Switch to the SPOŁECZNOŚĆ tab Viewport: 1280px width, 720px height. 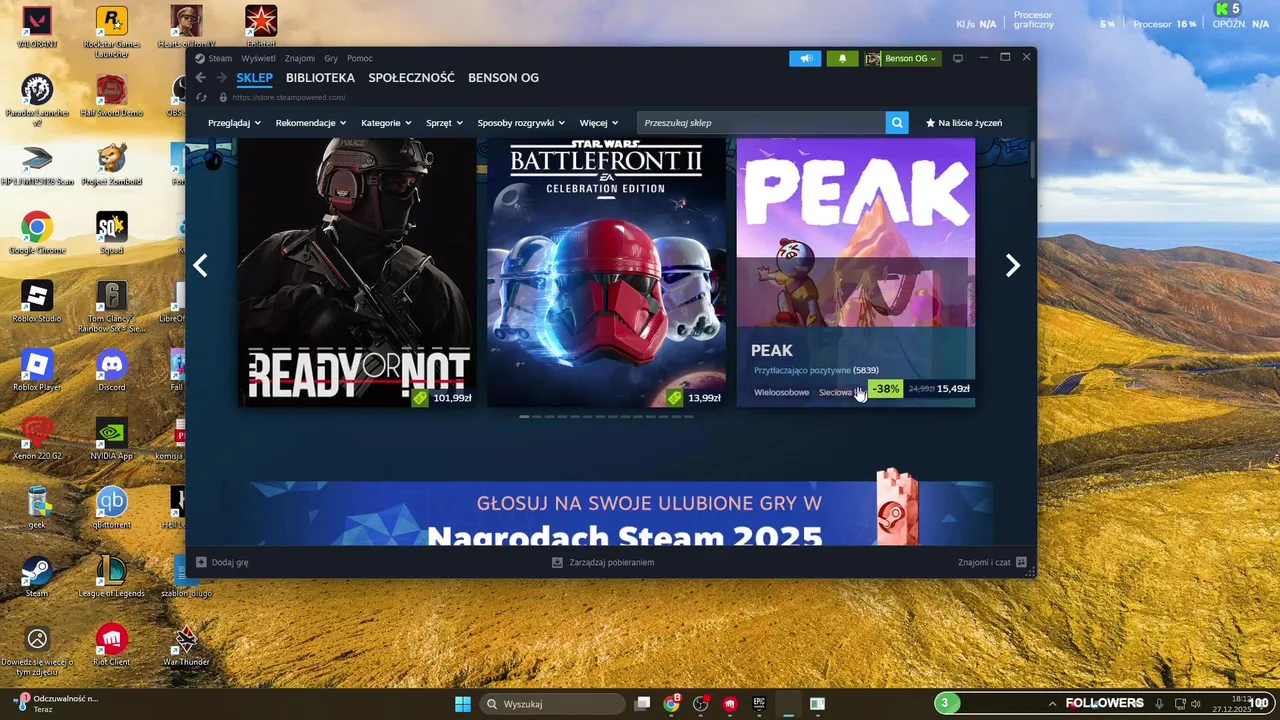411,77
